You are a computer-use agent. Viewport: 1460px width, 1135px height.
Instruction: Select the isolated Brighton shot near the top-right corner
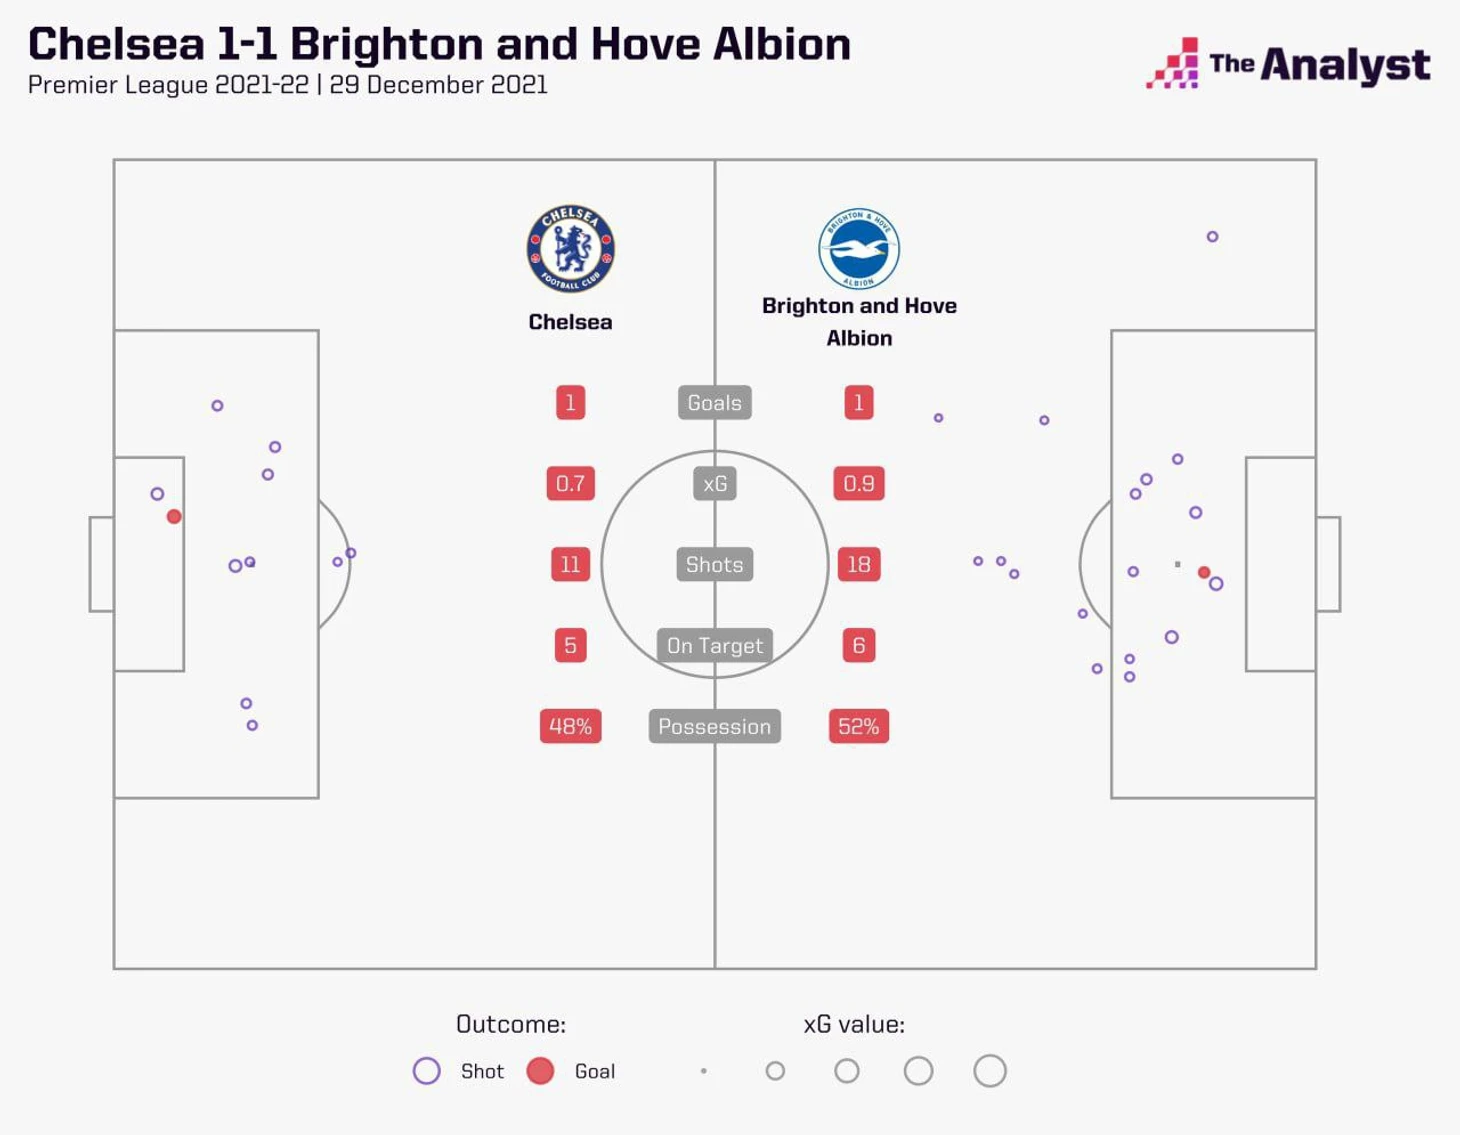[1212, 237]
